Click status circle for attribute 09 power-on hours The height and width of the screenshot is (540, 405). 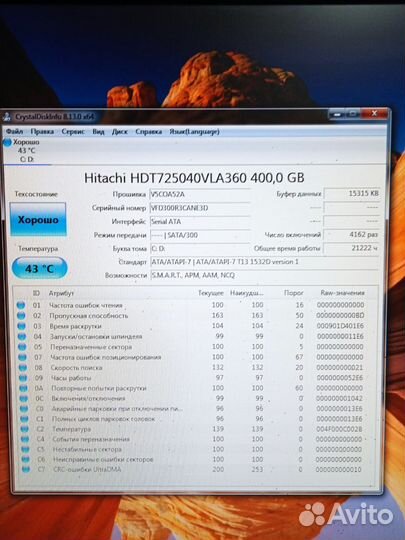(23, 378)
